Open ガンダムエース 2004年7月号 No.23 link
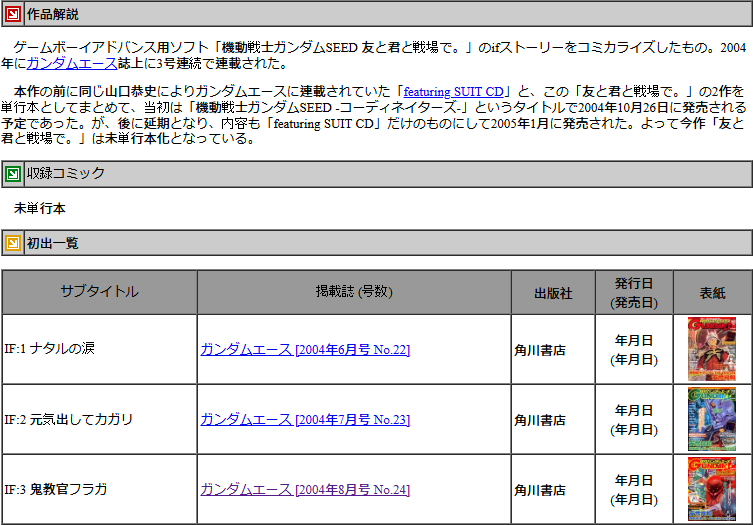 pyautogui.click(x=305, y=420)
